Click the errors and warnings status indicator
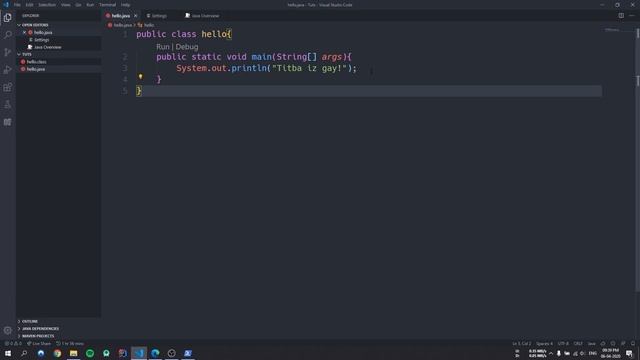 (13, 344)
